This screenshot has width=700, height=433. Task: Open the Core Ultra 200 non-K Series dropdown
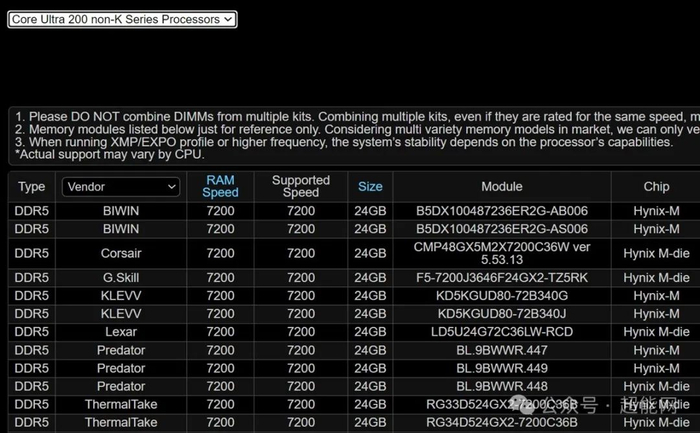coord(122,19)
